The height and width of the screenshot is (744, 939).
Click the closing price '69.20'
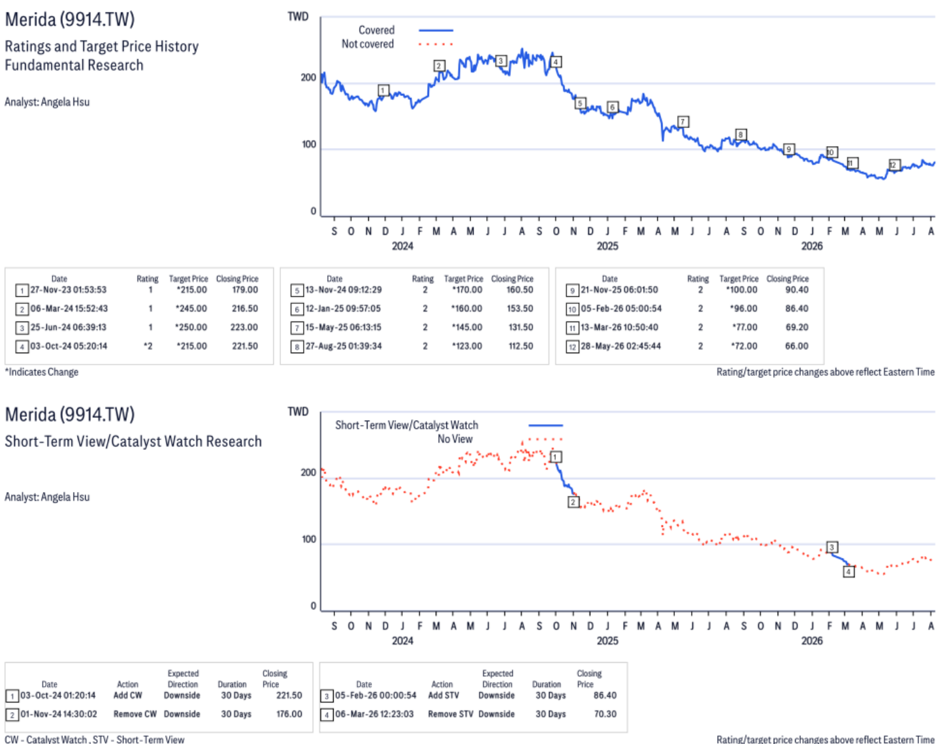[x=797, y=327]
